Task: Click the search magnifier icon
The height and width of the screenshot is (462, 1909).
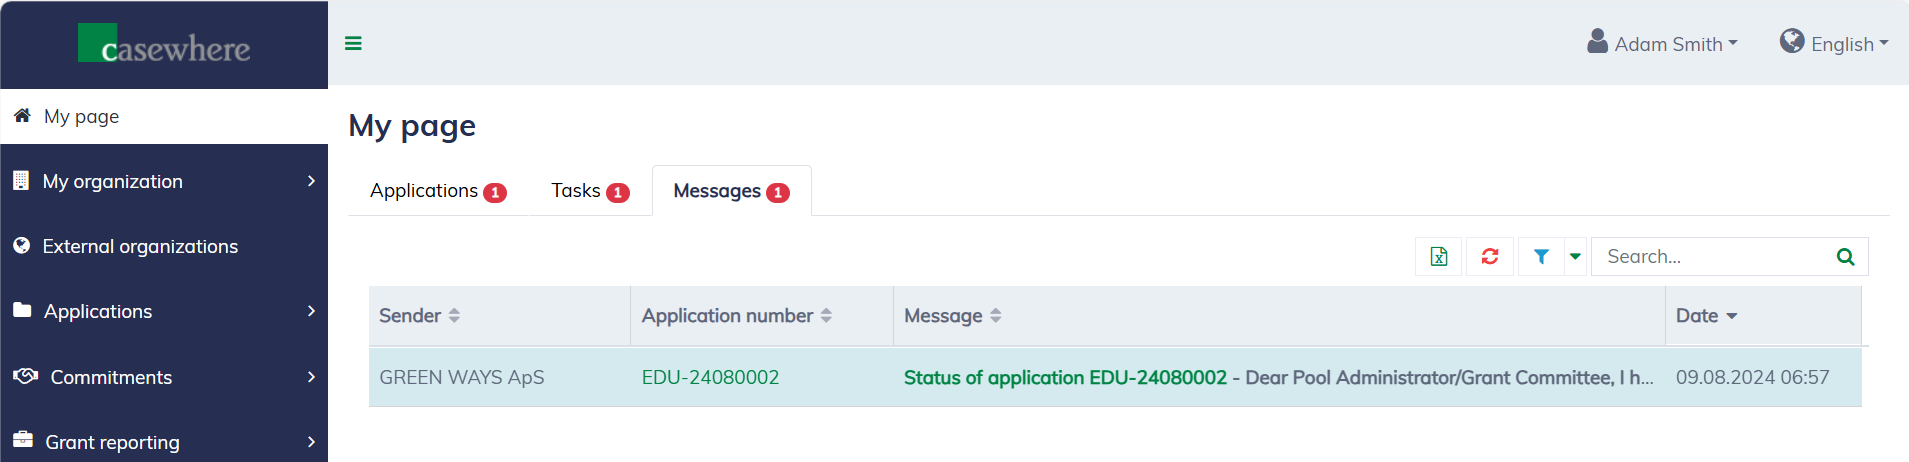Action: [x=1845, y=257]
